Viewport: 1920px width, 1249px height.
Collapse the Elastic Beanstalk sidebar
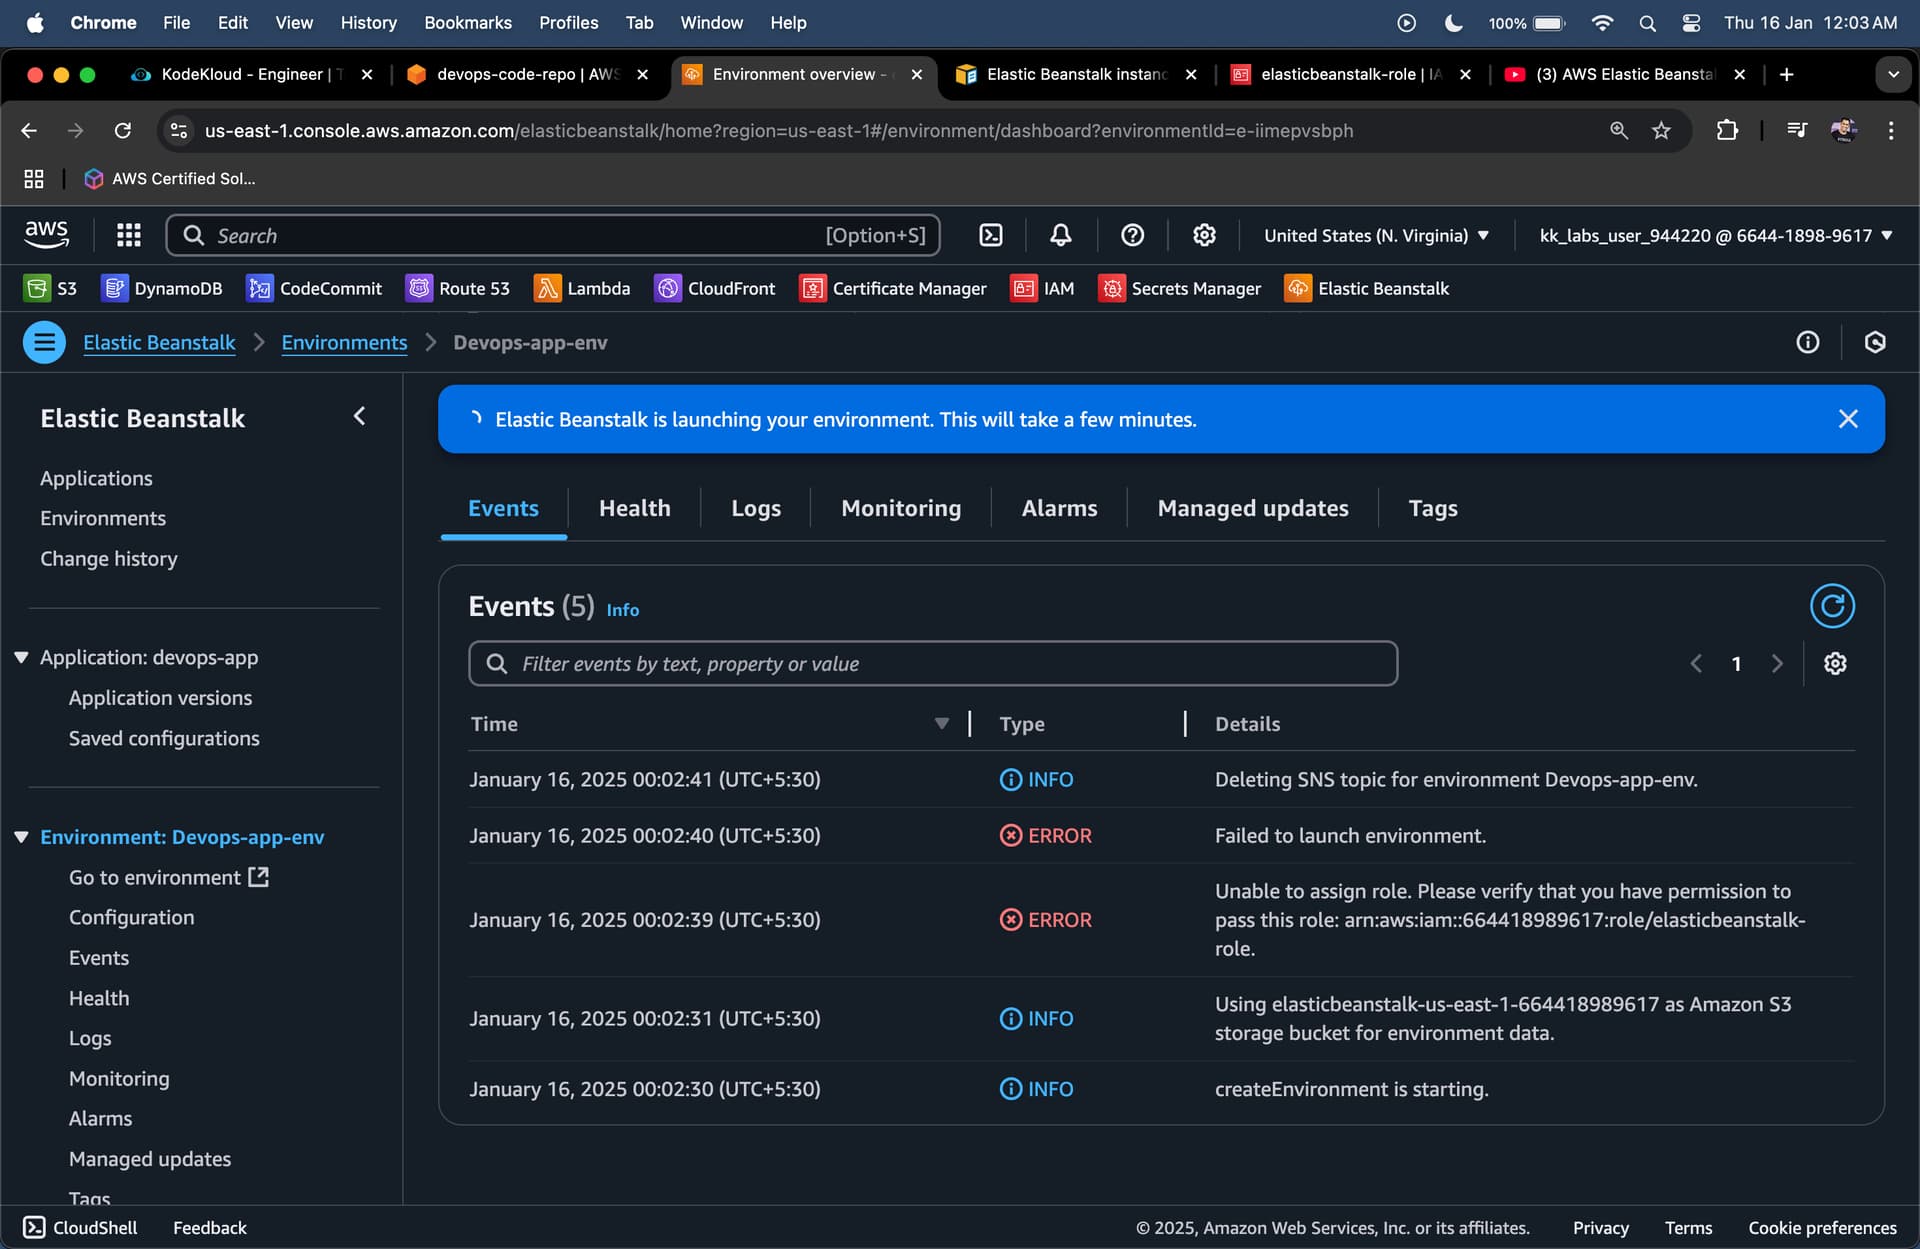(x=359, y=417)
